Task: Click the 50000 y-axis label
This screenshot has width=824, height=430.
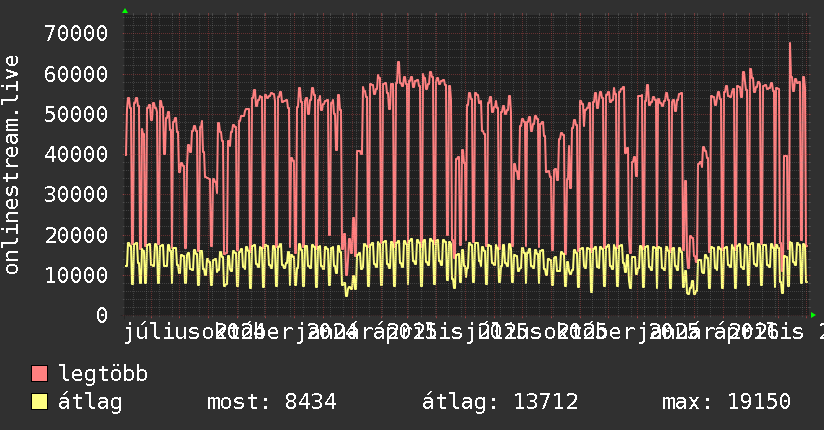Action: pyautogui.click(x=76, y=114)
